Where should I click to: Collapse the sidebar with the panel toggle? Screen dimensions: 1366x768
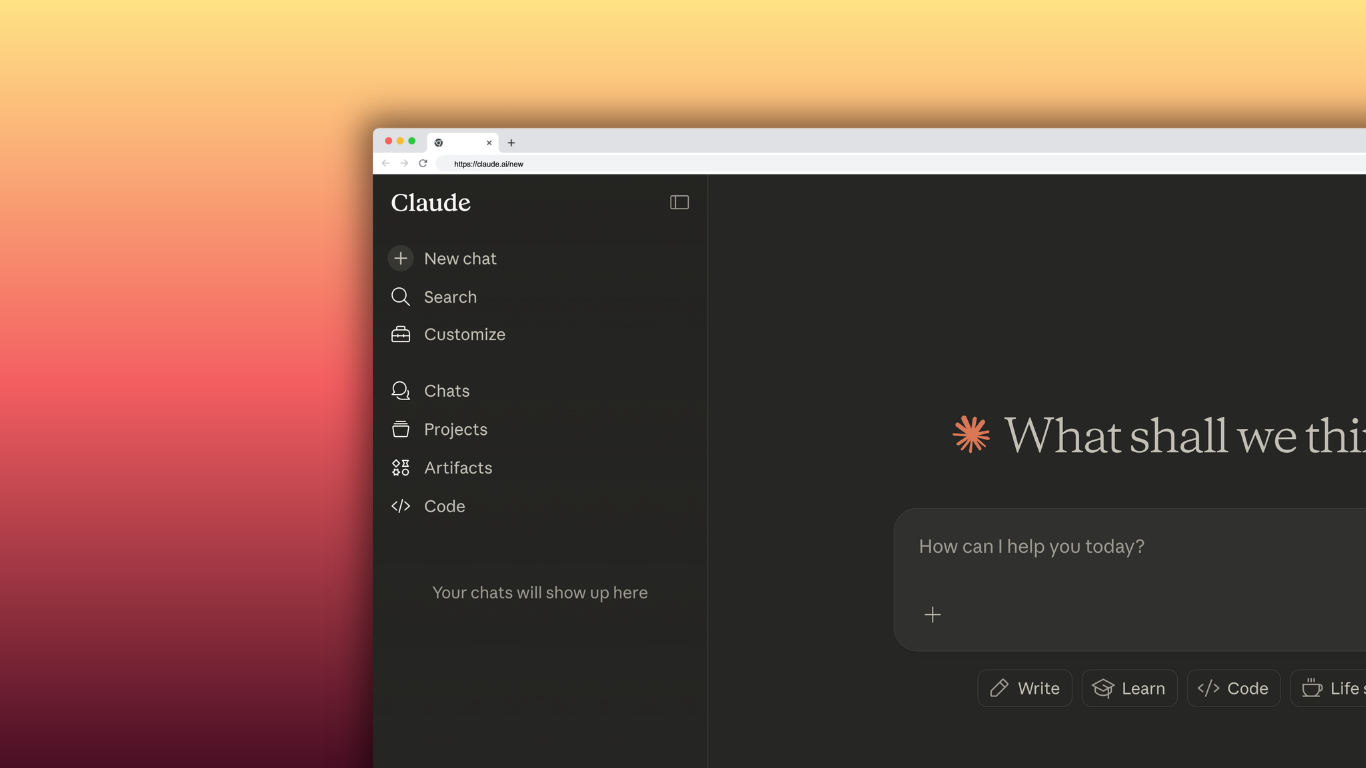(679, 203)
